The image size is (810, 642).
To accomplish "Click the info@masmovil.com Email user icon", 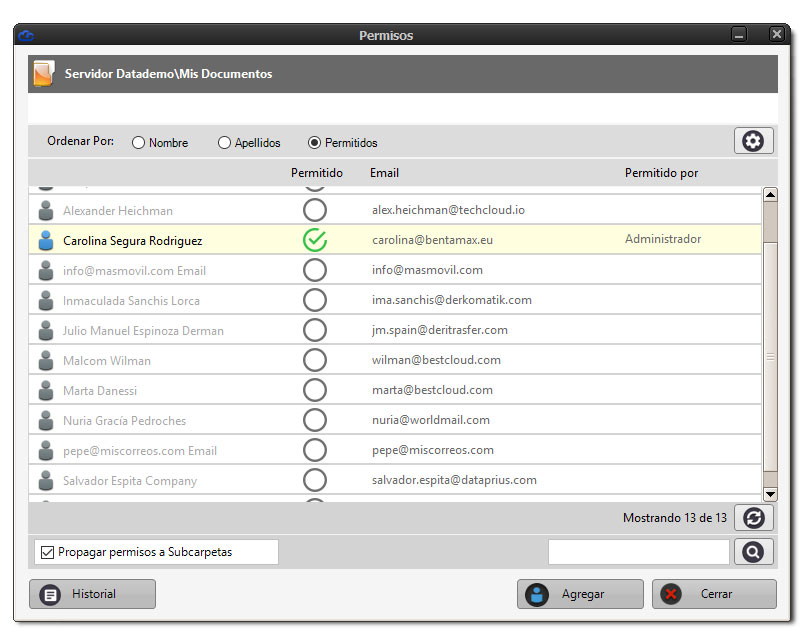I will click(46, 270).
